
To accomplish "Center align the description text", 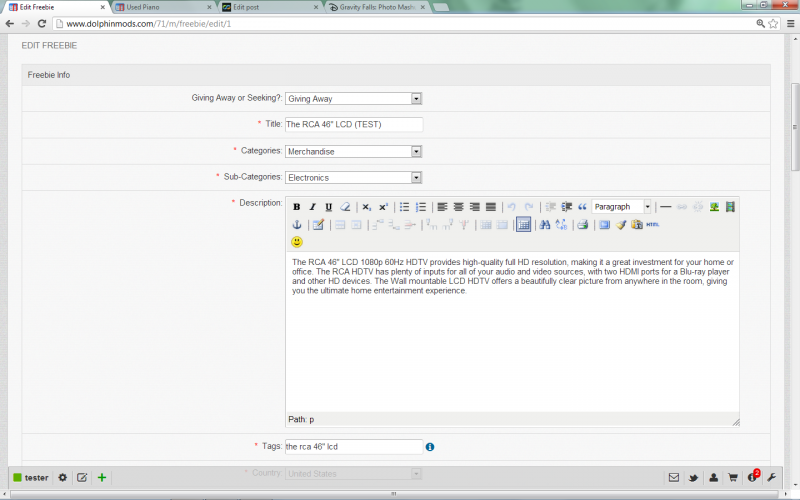I will click(459, 207).
